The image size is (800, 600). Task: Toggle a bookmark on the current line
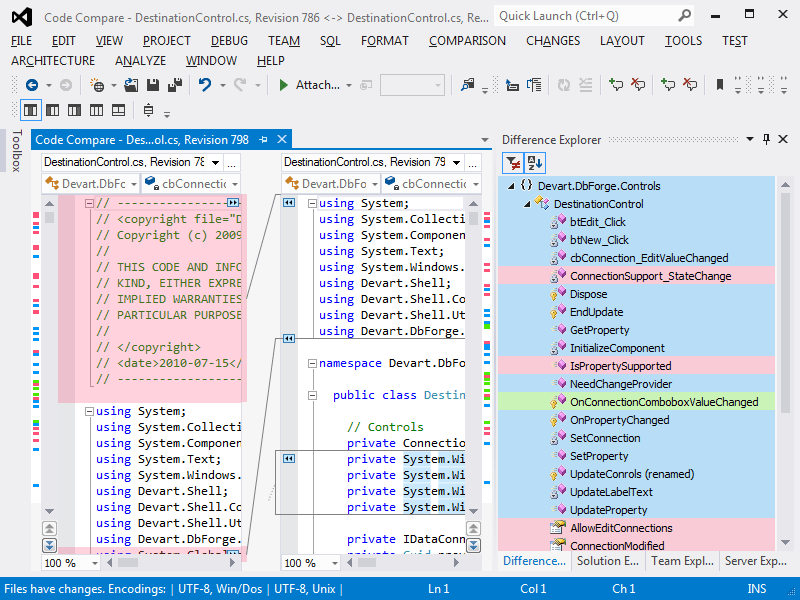click(x=720, y=84)
